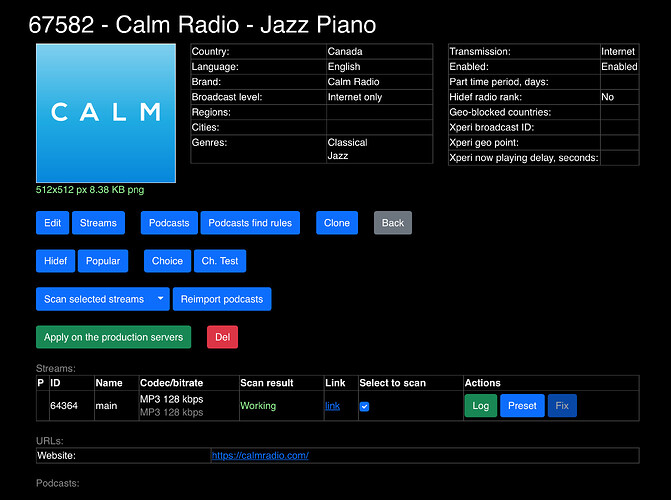This screenshot has width=671, height=500.
Task: Click the Xperi broadcast ID label
Action: pos(492,128)
